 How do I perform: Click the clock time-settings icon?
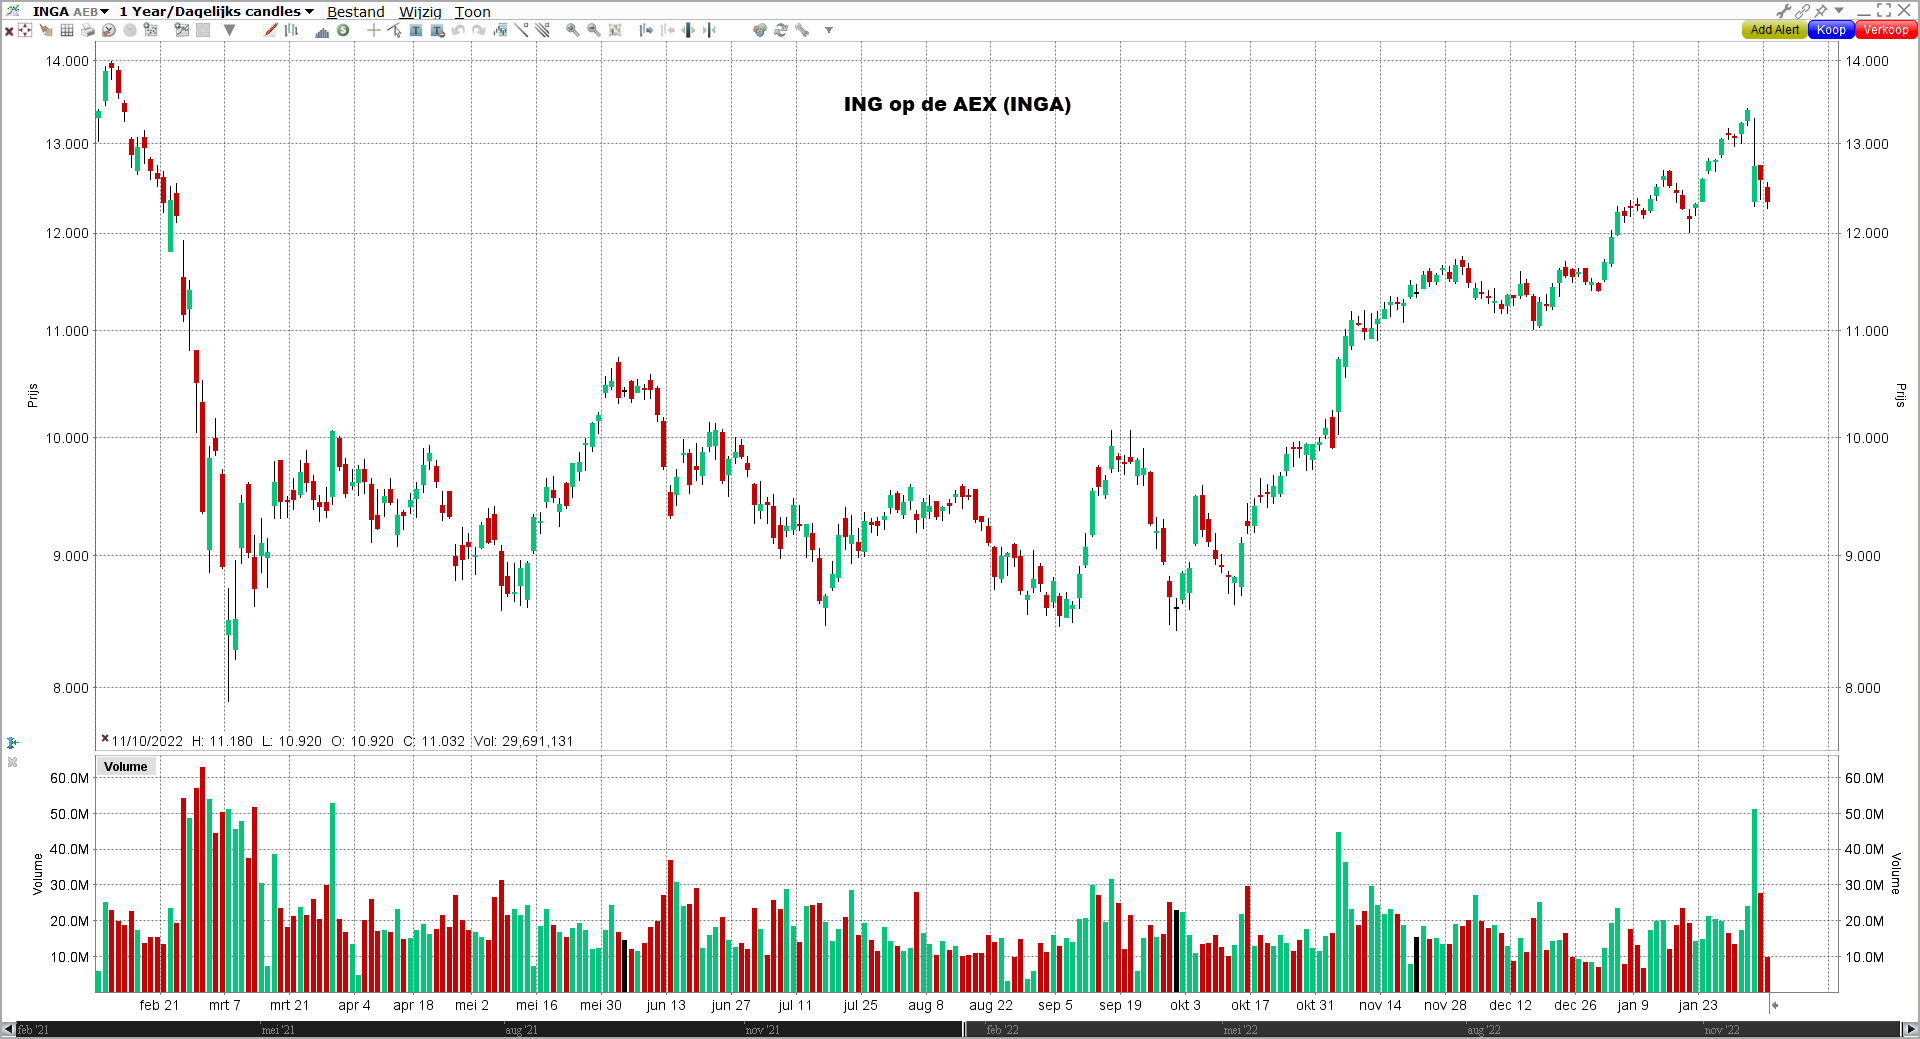(x=108, y=30)
